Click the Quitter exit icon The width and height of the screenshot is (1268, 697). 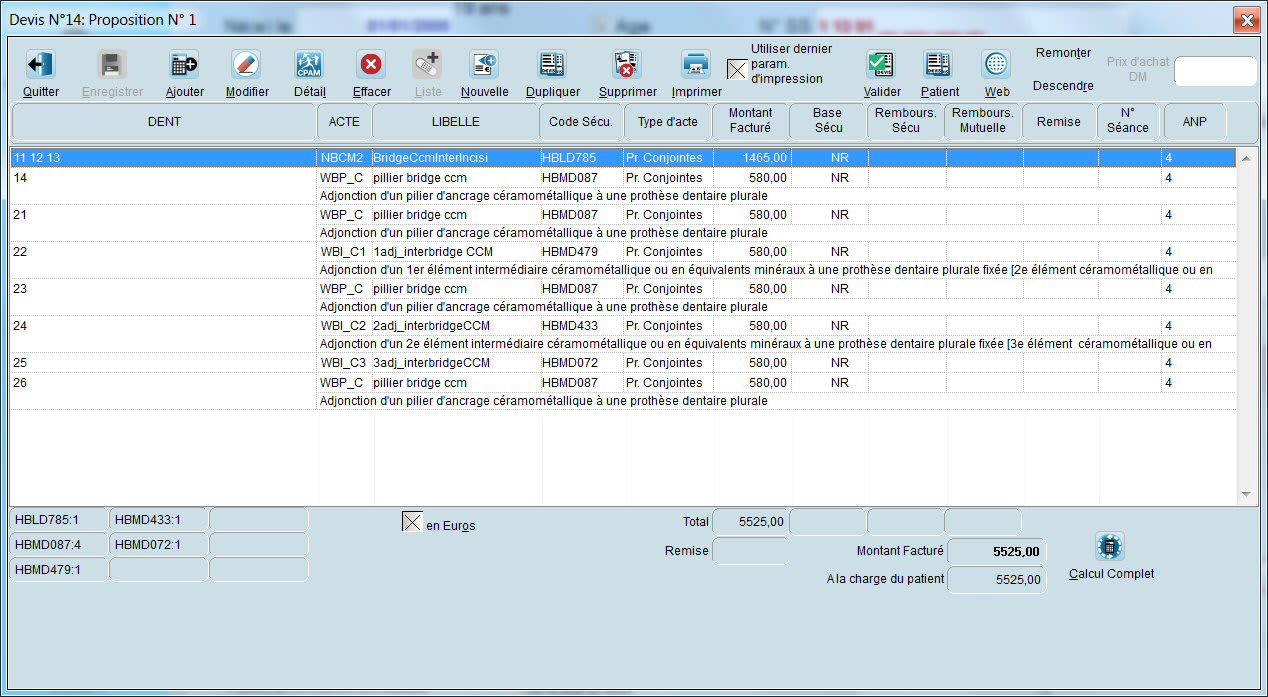click(40, 65)
